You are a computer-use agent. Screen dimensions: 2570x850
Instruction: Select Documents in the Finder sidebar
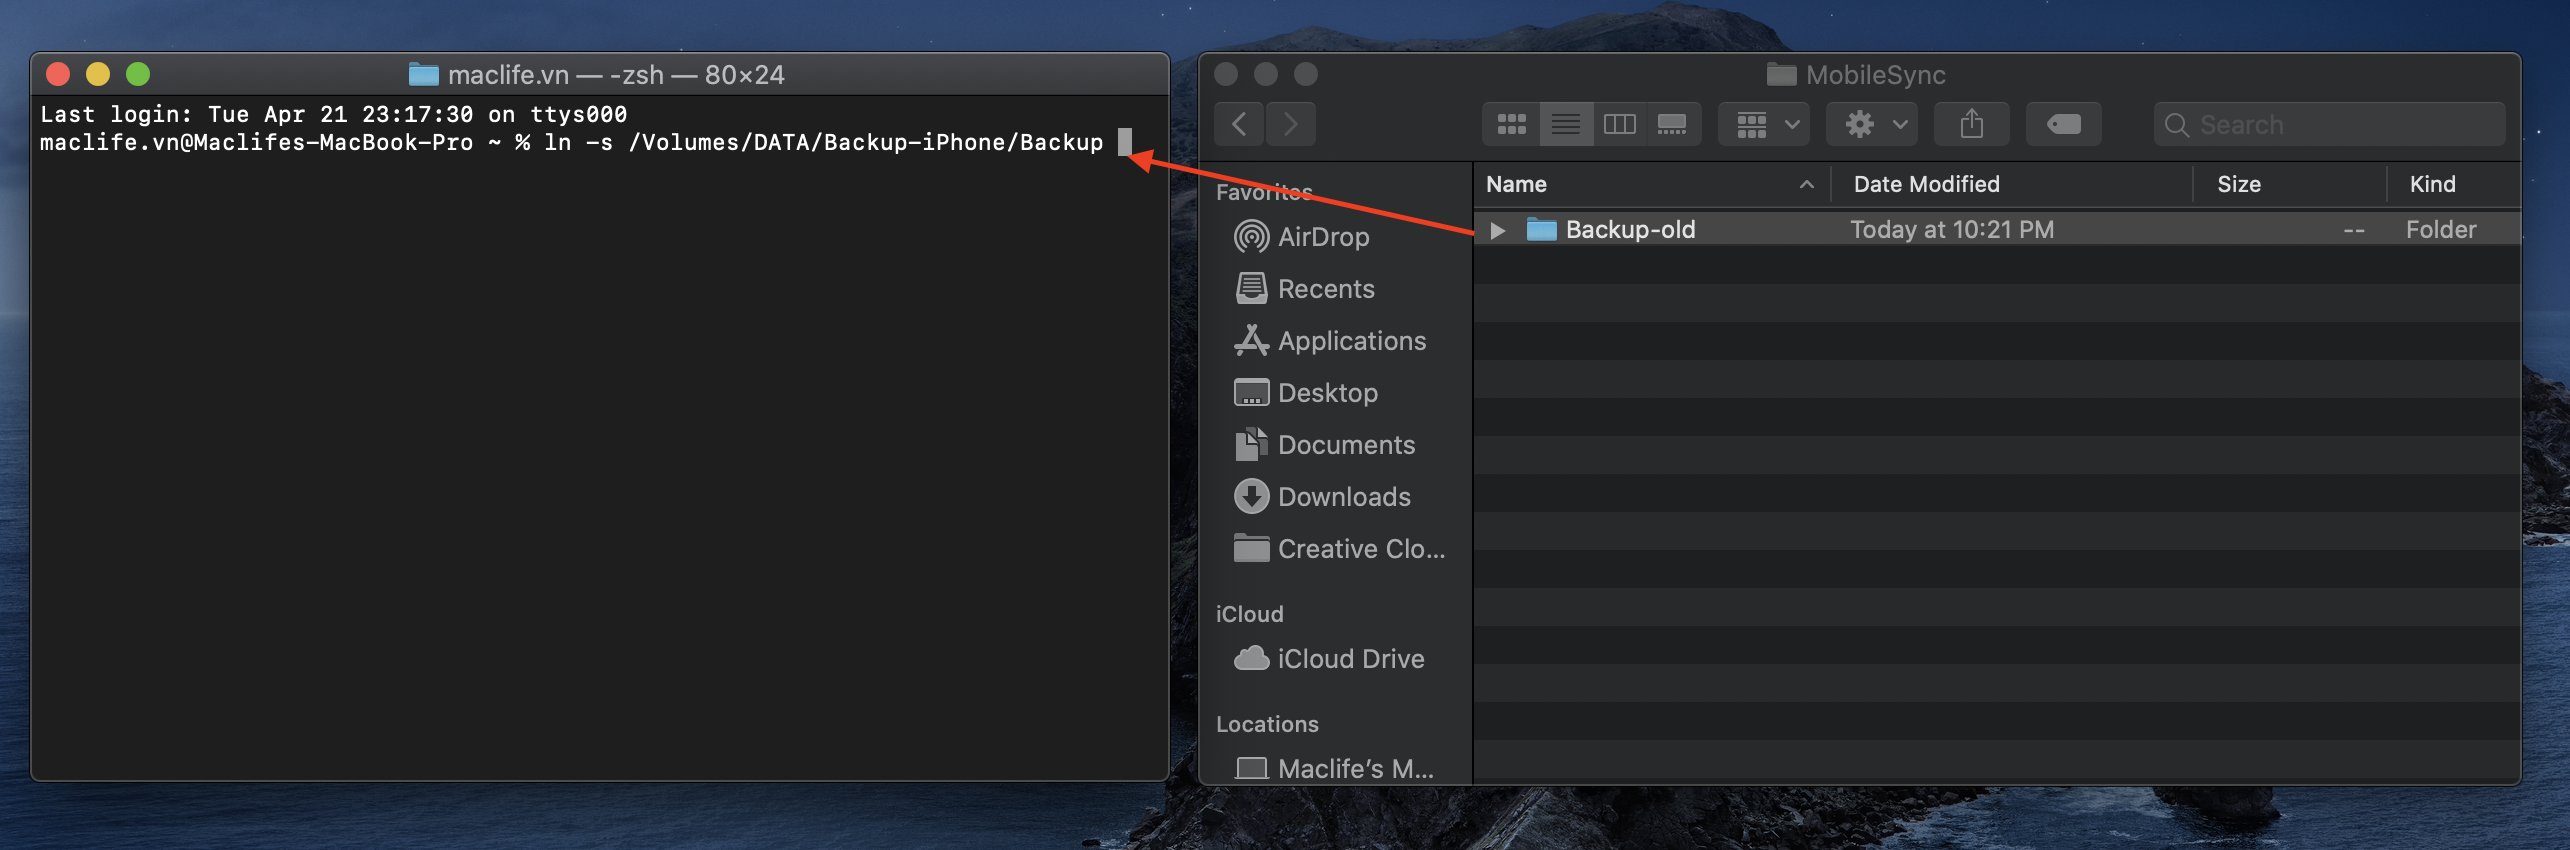pos(1345,445)
